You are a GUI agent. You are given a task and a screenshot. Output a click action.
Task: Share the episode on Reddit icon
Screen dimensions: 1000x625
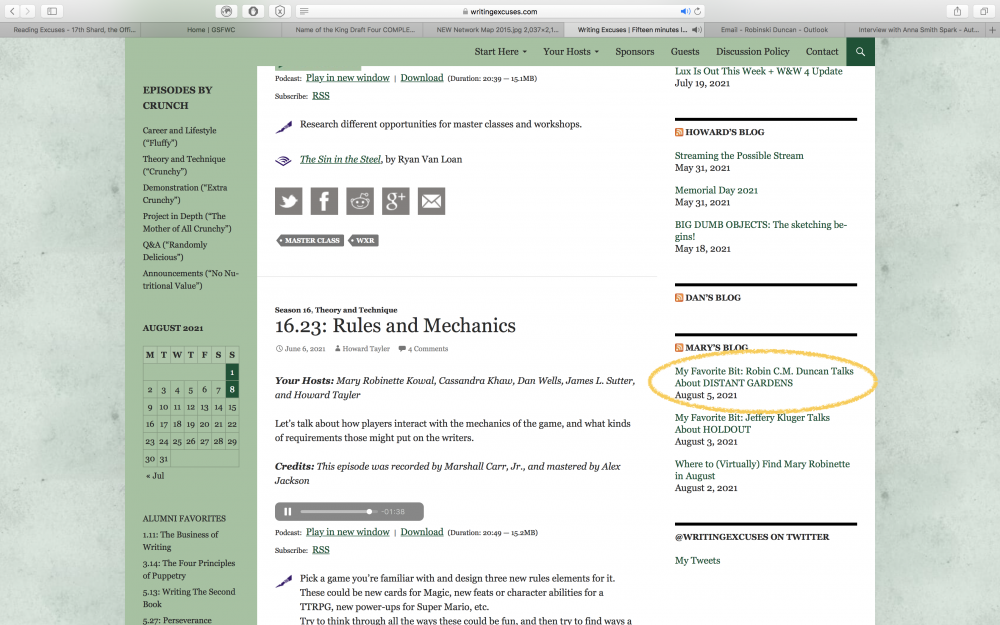click(360, 201)
